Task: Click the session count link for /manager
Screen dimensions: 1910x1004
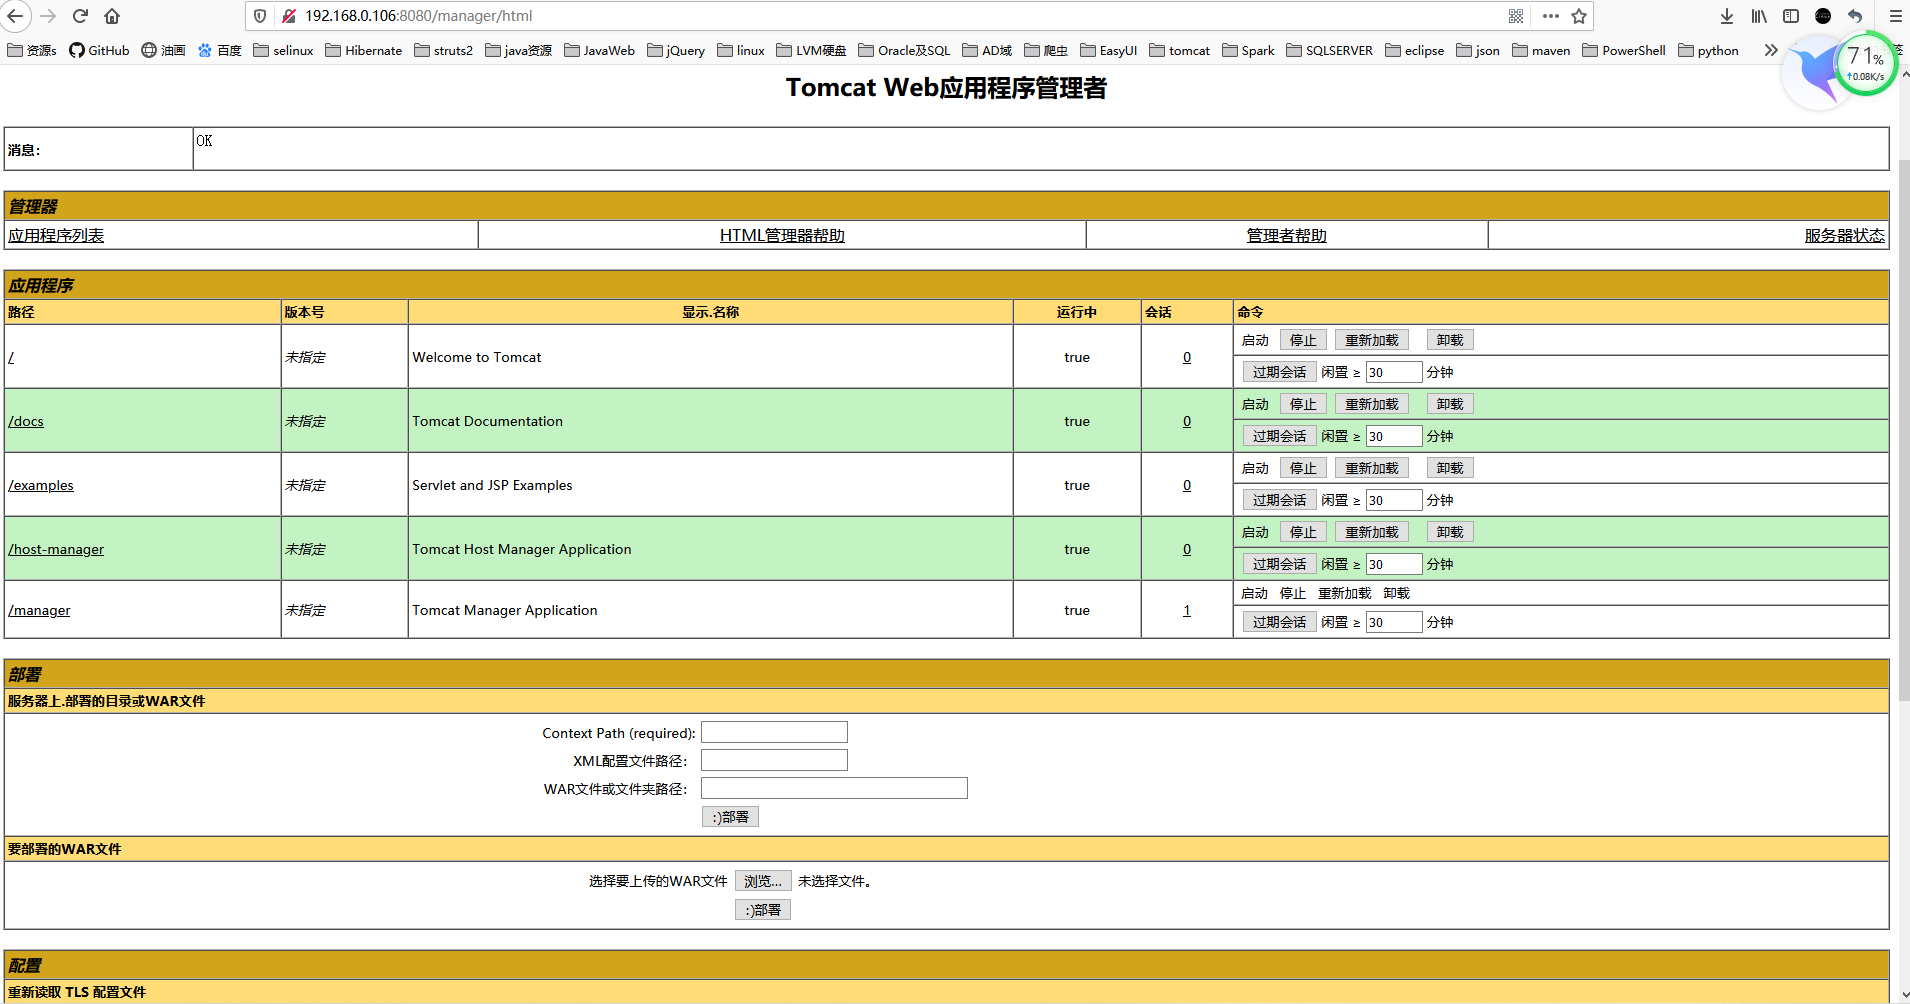Action: (x=1187, y=610)
